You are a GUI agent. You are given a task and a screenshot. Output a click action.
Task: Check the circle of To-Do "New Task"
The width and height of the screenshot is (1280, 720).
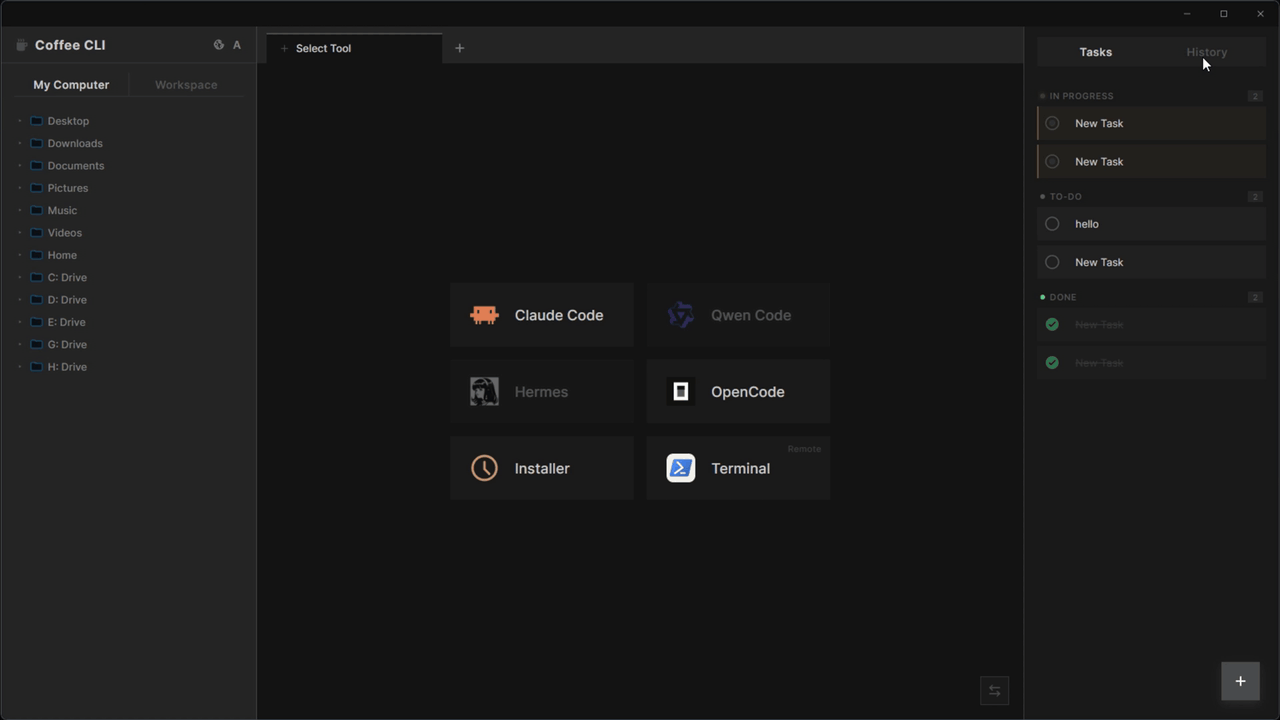click(1052, 262)
